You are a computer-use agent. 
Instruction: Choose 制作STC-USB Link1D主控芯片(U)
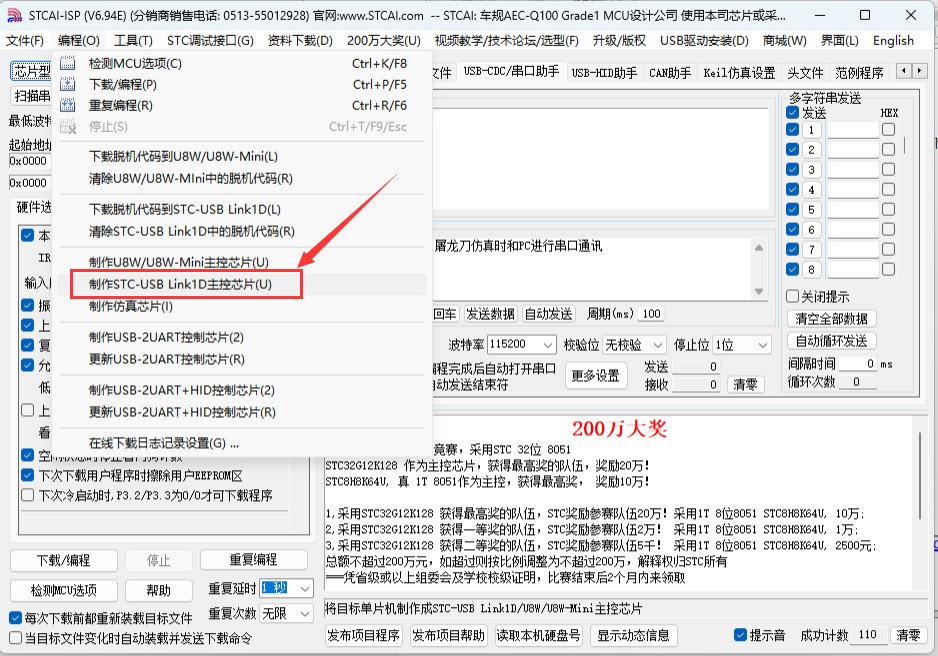point(242,284)
